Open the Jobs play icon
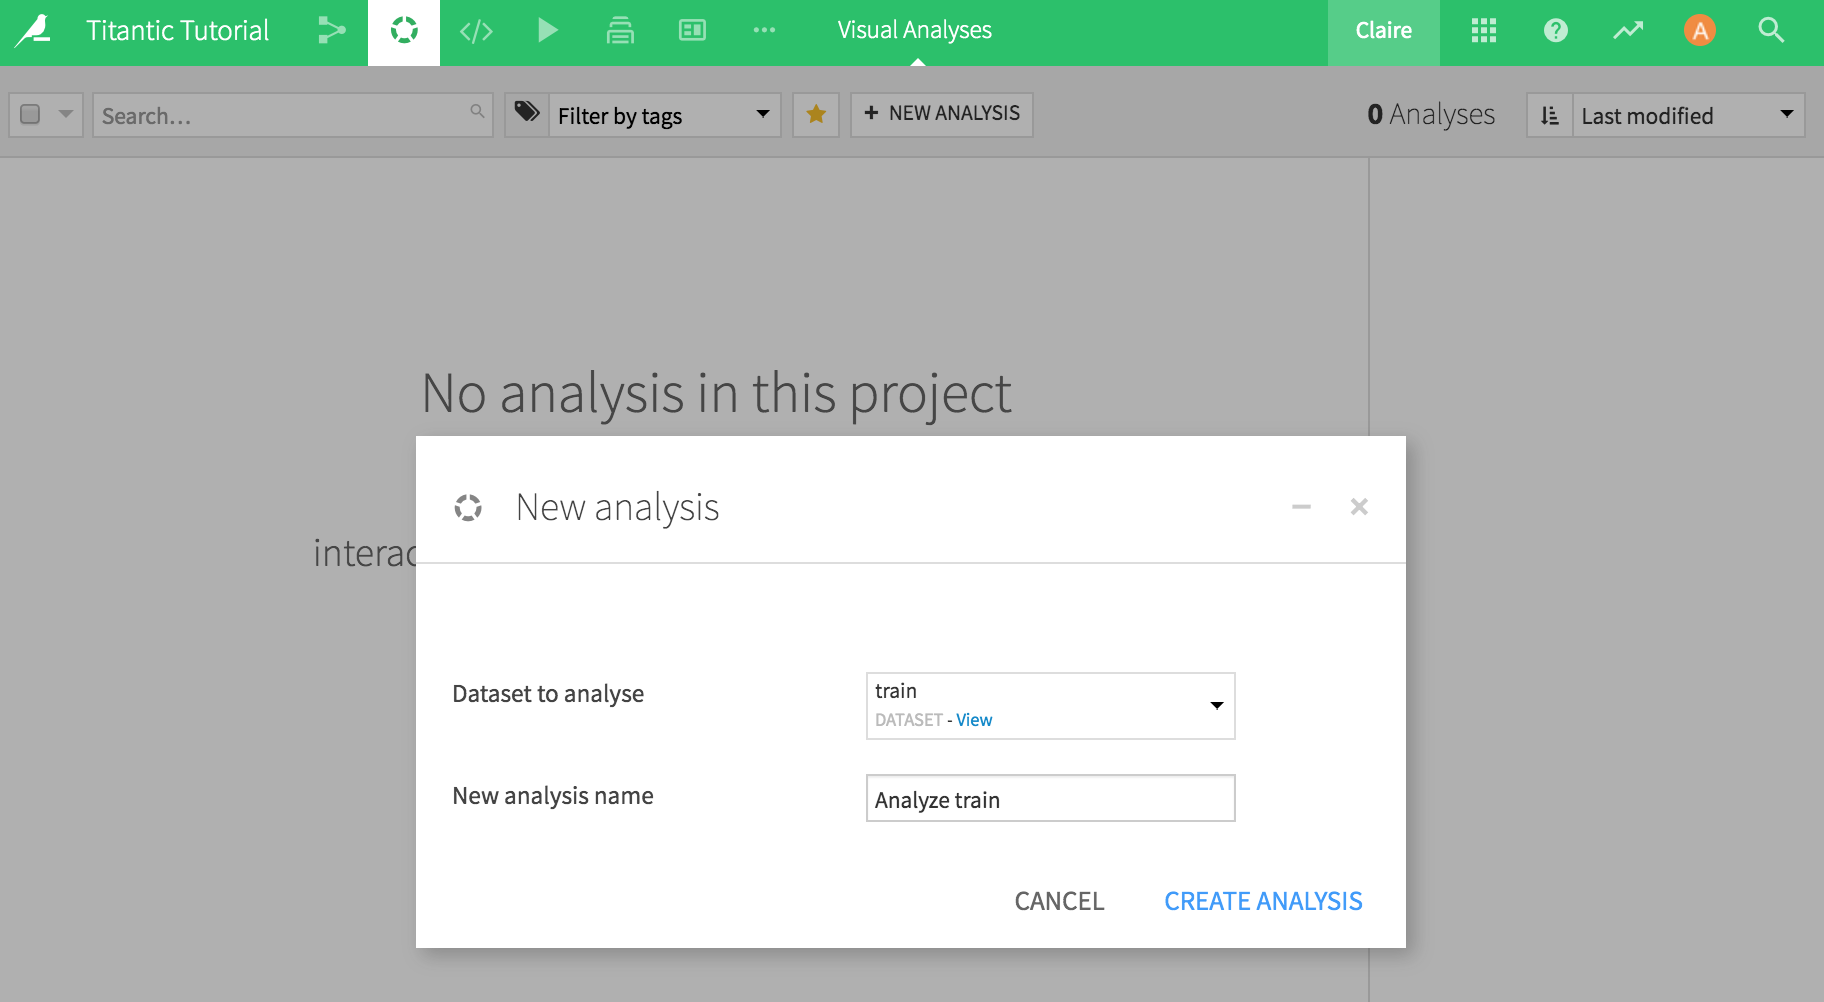Screen dimensions: 1824x1002 point(547,30)
